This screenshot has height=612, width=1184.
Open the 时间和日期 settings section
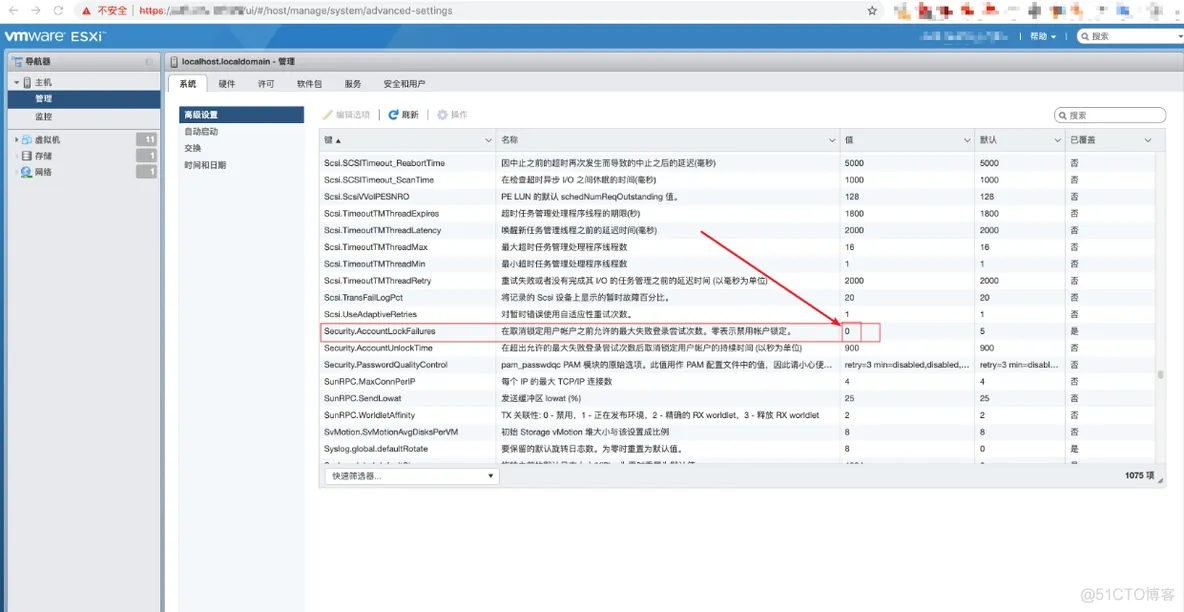point(205,165)
